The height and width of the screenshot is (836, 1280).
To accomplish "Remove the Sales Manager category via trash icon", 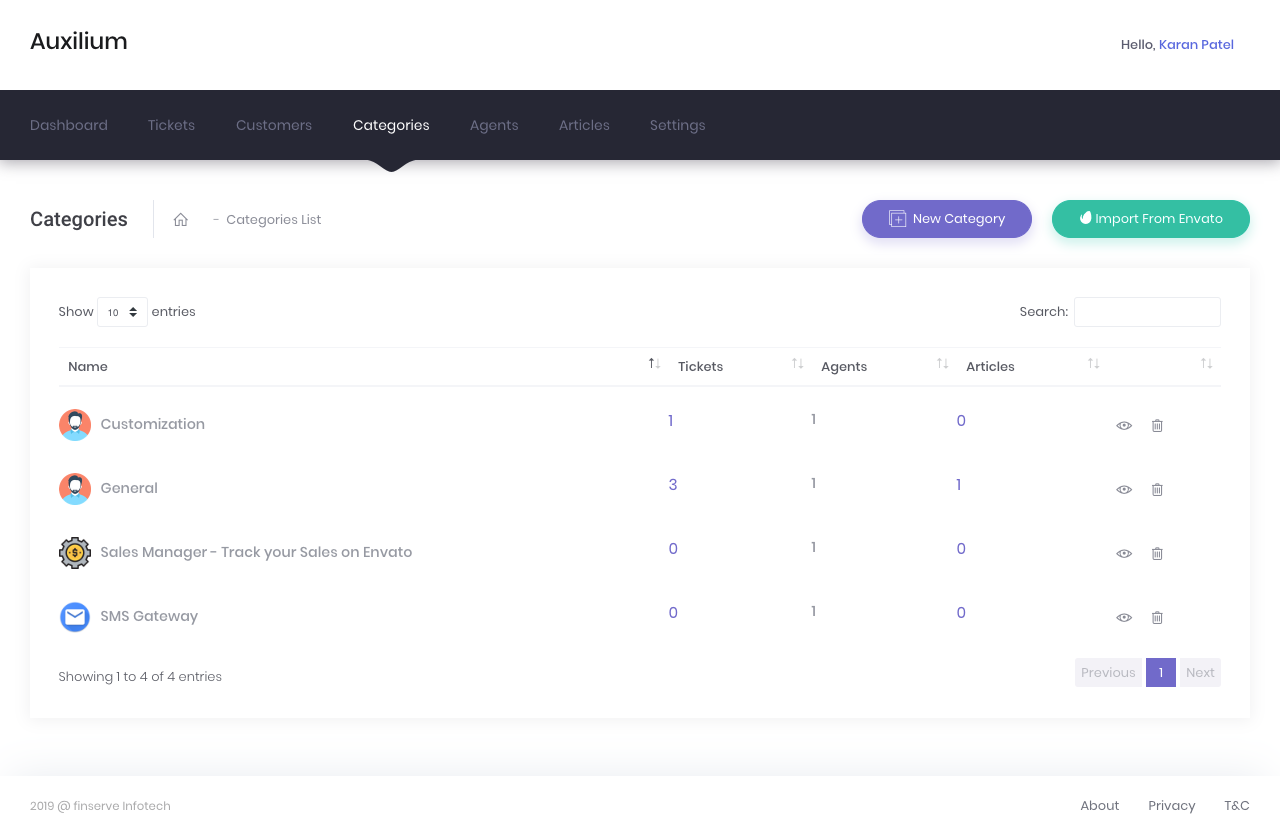I will pyautogui.click(x=1157, y=553).
